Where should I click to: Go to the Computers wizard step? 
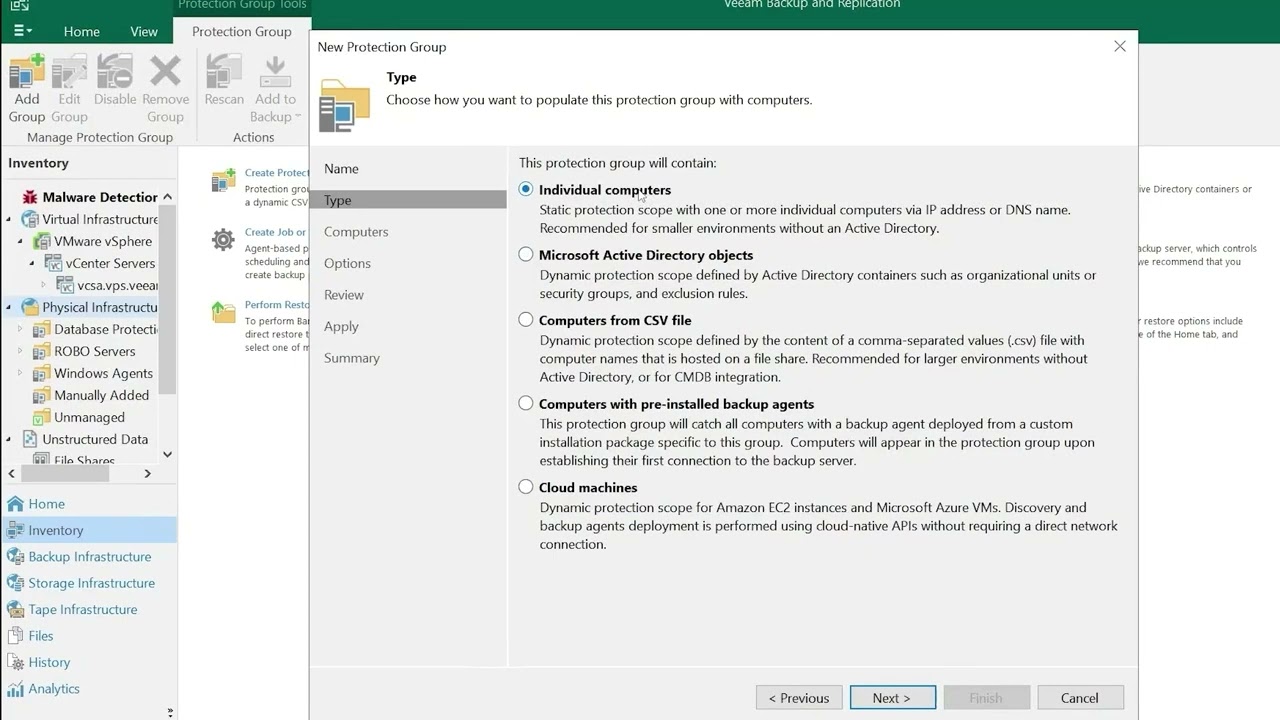tap(356, 232)
